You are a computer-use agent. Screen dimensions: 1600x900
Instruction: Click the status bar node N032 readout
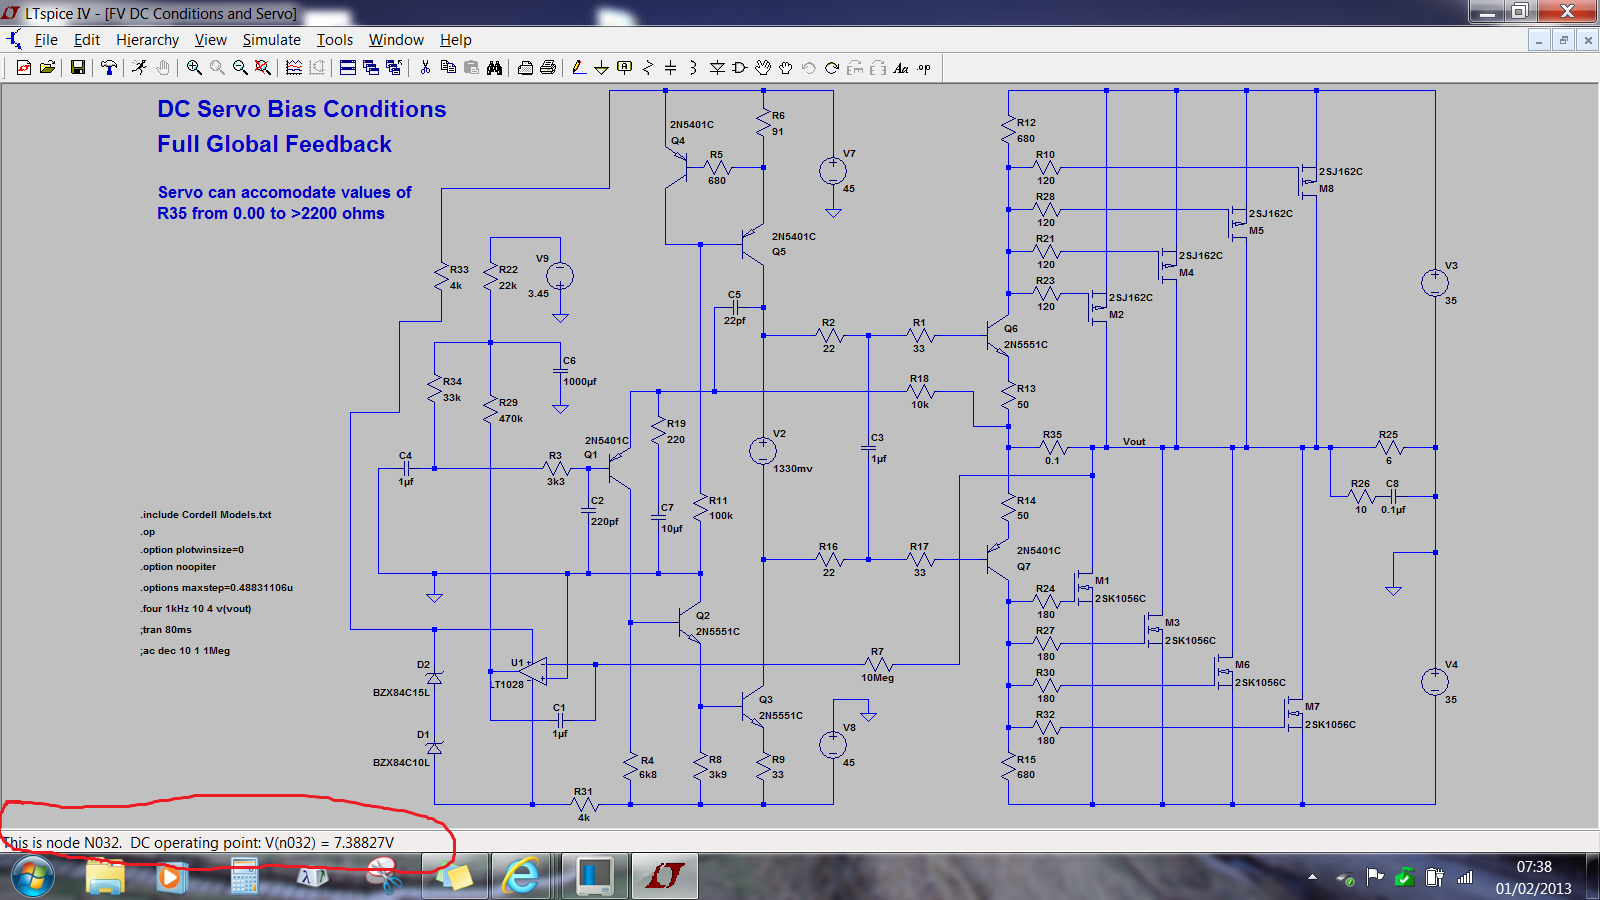[199, 842]
